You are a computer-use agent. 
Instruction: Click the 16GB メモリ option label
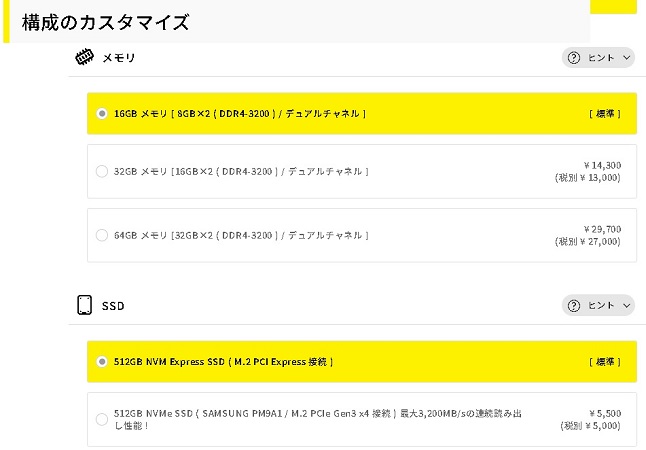pos(239,114)
